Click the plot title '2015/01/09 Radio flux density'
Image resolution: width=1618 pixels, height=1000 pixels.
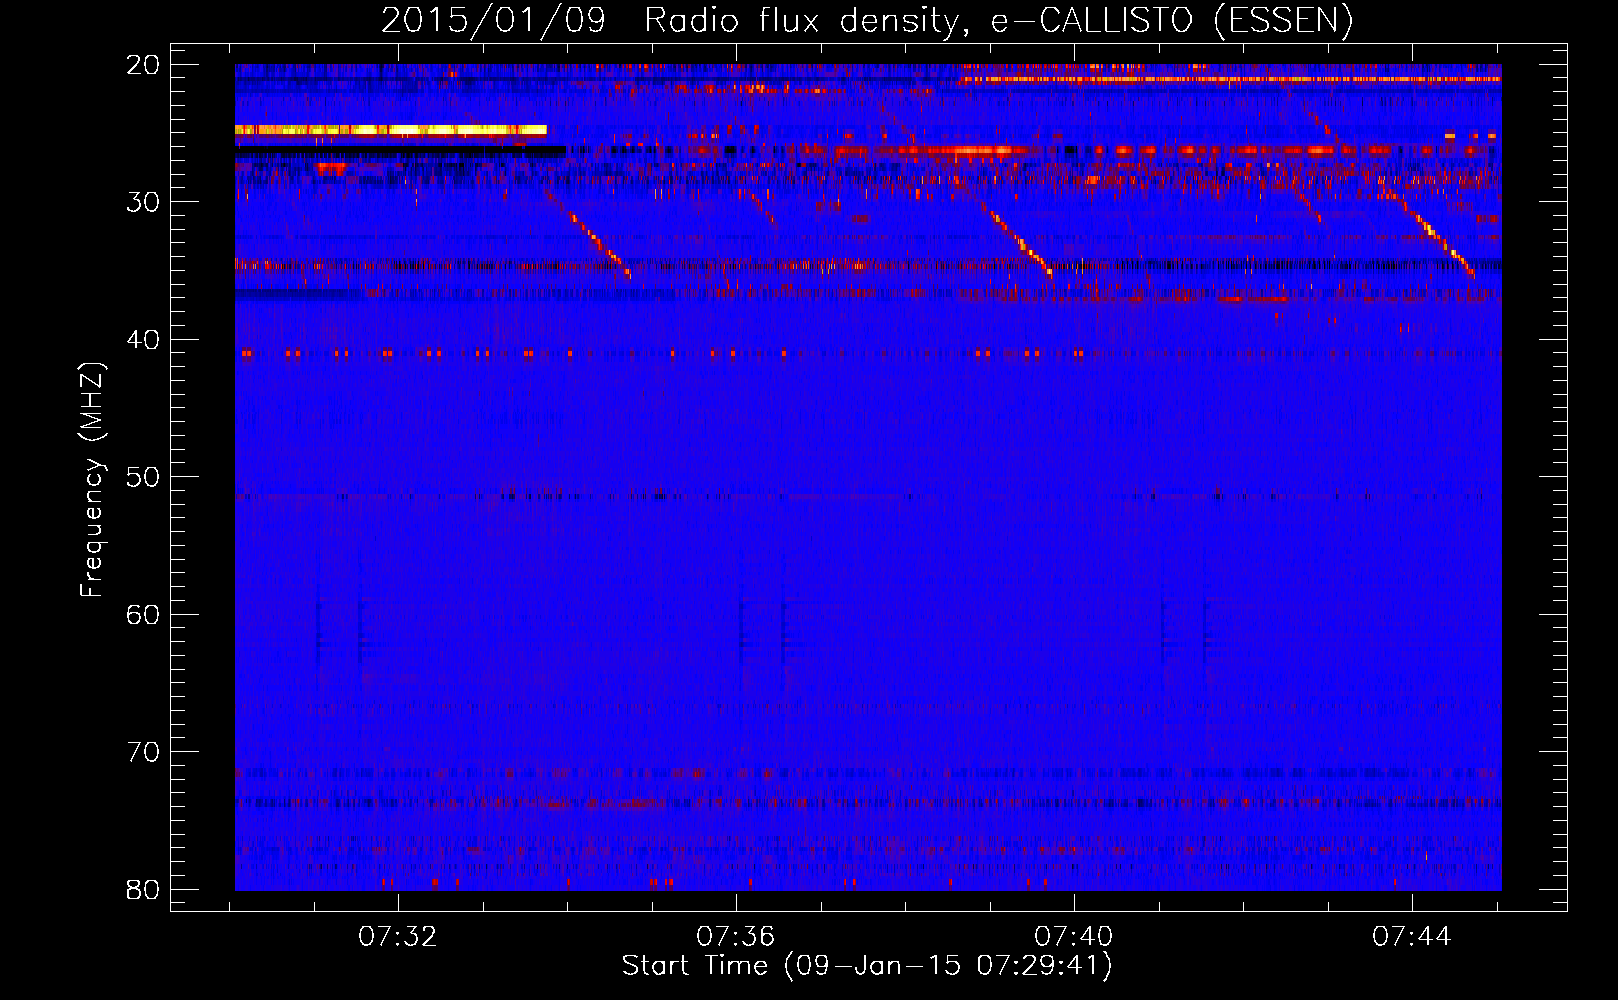pyautogui.click(x=867, y=20)
